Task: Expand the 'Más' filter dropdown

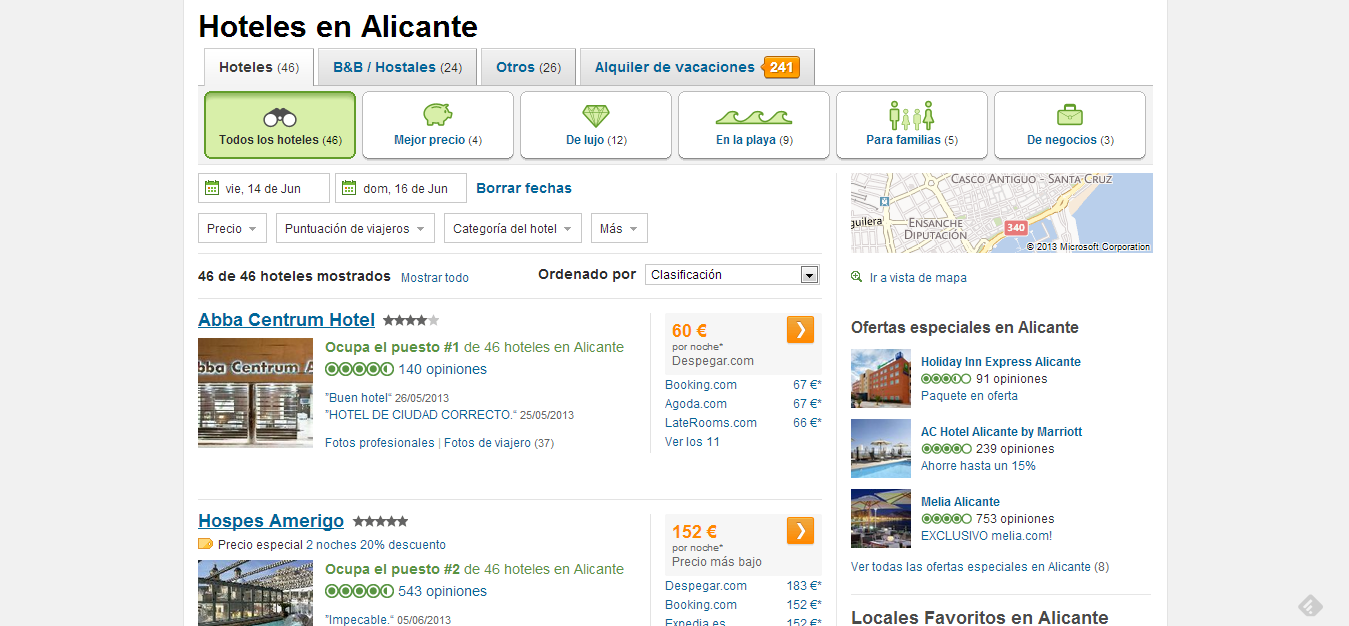Action: [619, 229]
